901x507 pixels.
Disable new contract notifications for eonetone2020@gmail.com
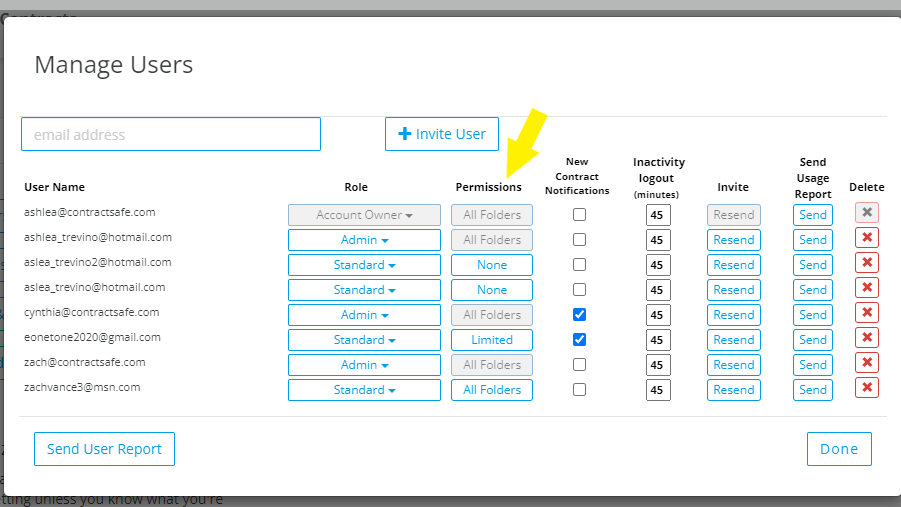[579, 340]
